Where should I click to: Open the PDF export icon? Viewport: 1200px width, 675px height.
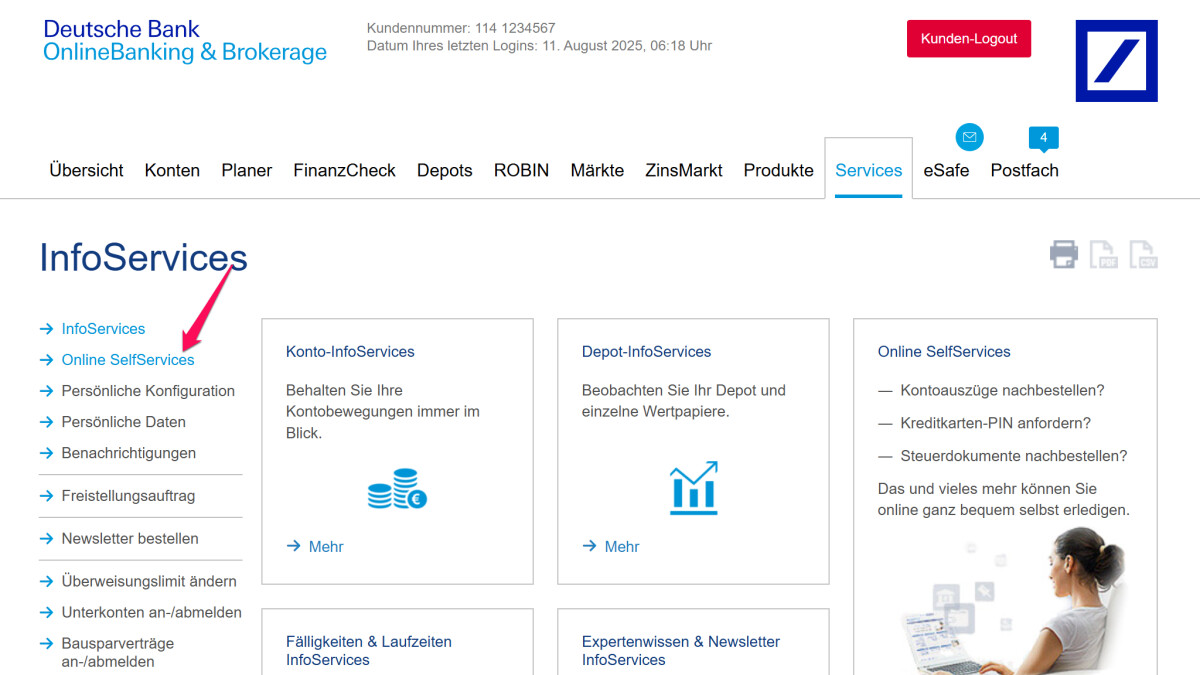click(1103, 254)
